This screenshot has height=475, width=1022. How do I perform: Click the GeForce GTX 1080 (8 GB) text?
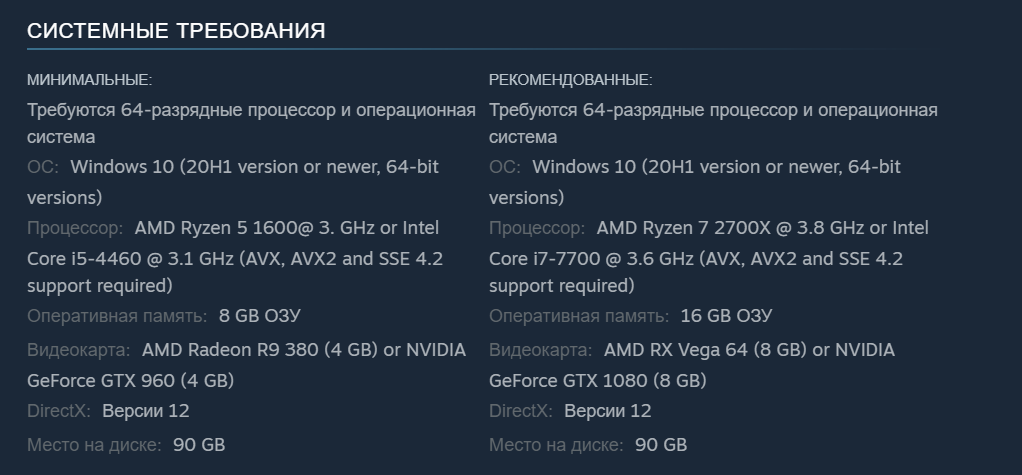tap(597, 381)
